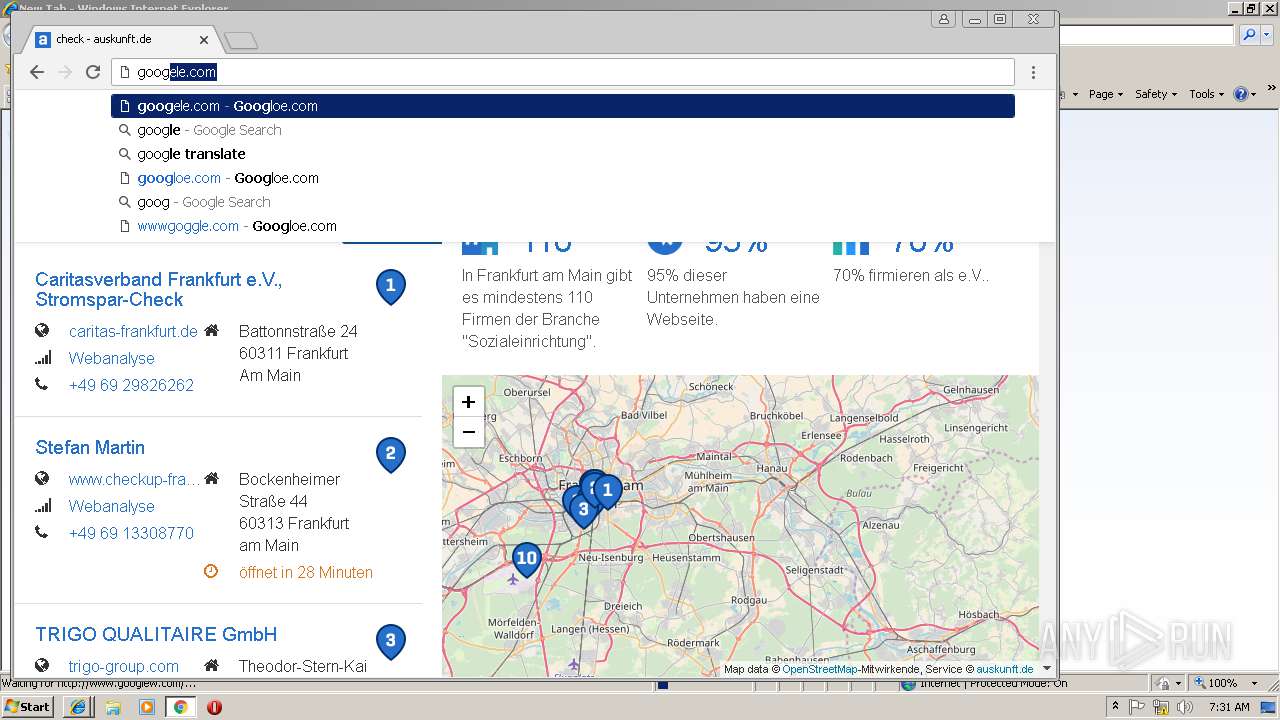This screenshot has width=1280, height=720.
Task: Click the Chrome address bar
Action: pos(563,72)
